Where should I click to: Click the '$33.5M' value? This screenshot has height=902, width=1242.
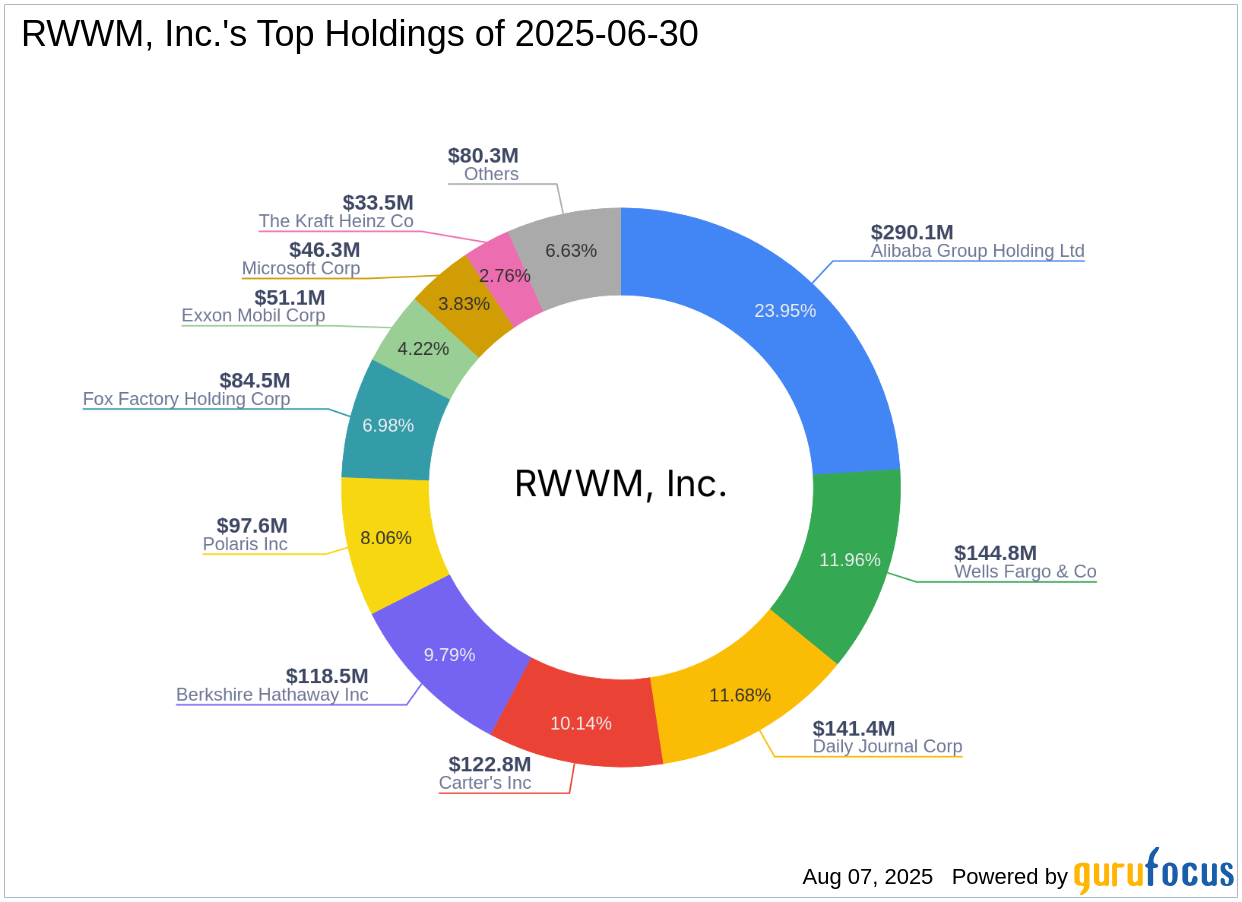378,203
